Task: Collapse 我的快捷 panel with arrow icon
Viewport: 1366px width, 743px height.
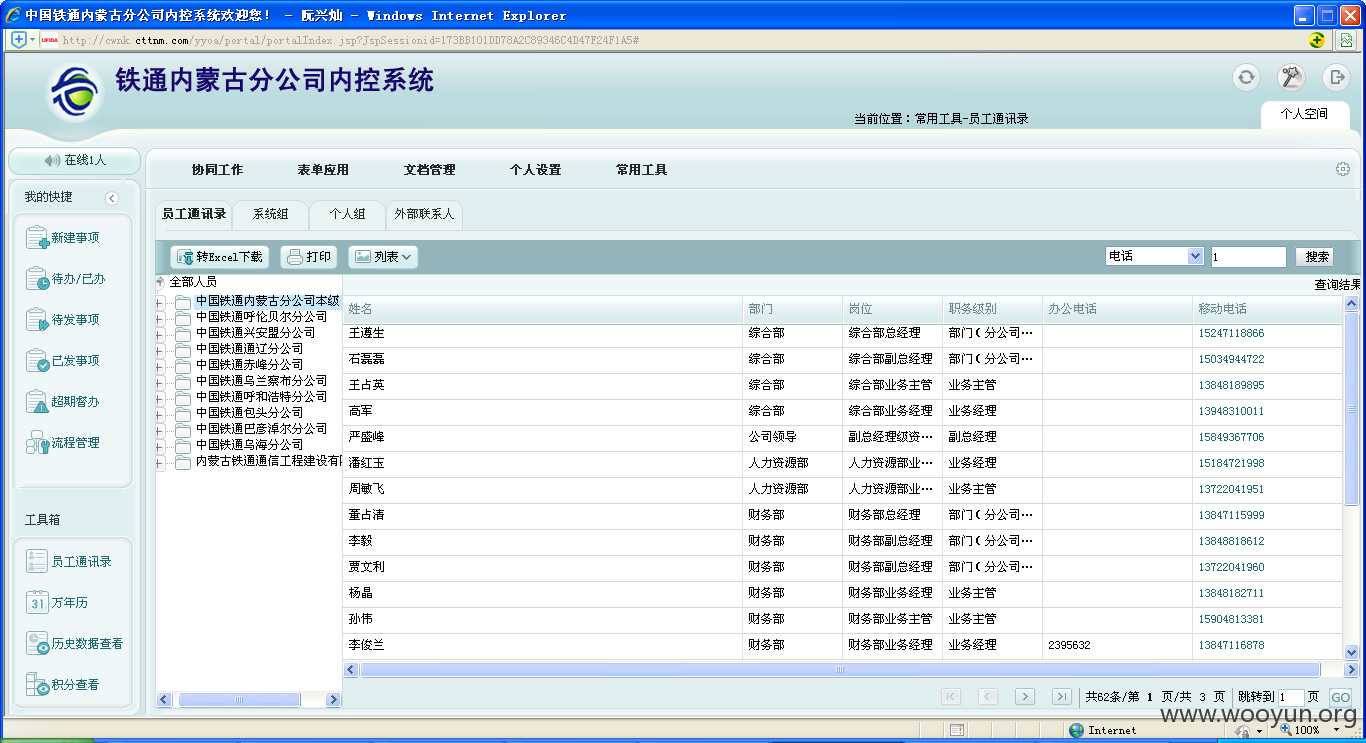Action: pos(112,198)
